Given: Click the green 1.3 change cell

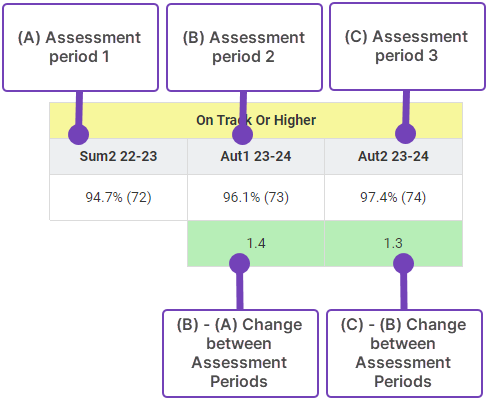Looking at the screenshot, I should coord(393,243).
